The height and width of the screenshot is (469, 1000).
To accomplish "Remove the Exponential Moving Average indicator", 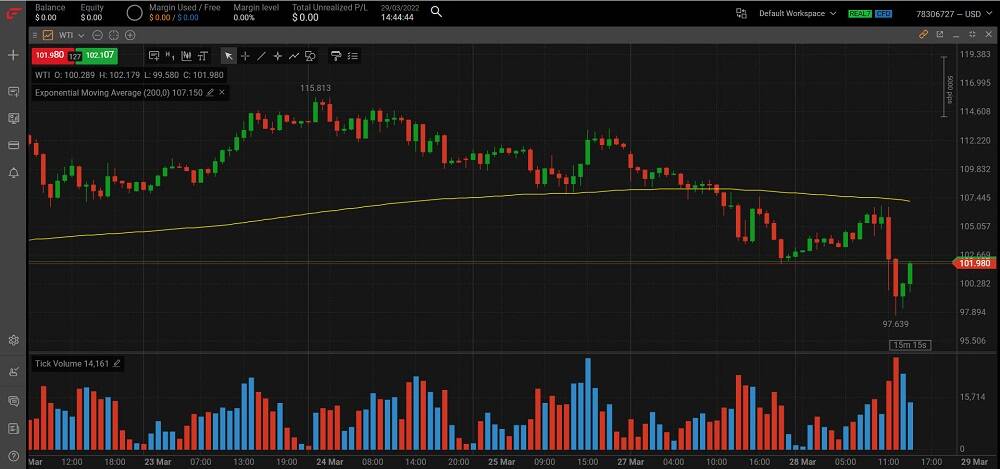I will pyautogui.click(x=221, y=92).
